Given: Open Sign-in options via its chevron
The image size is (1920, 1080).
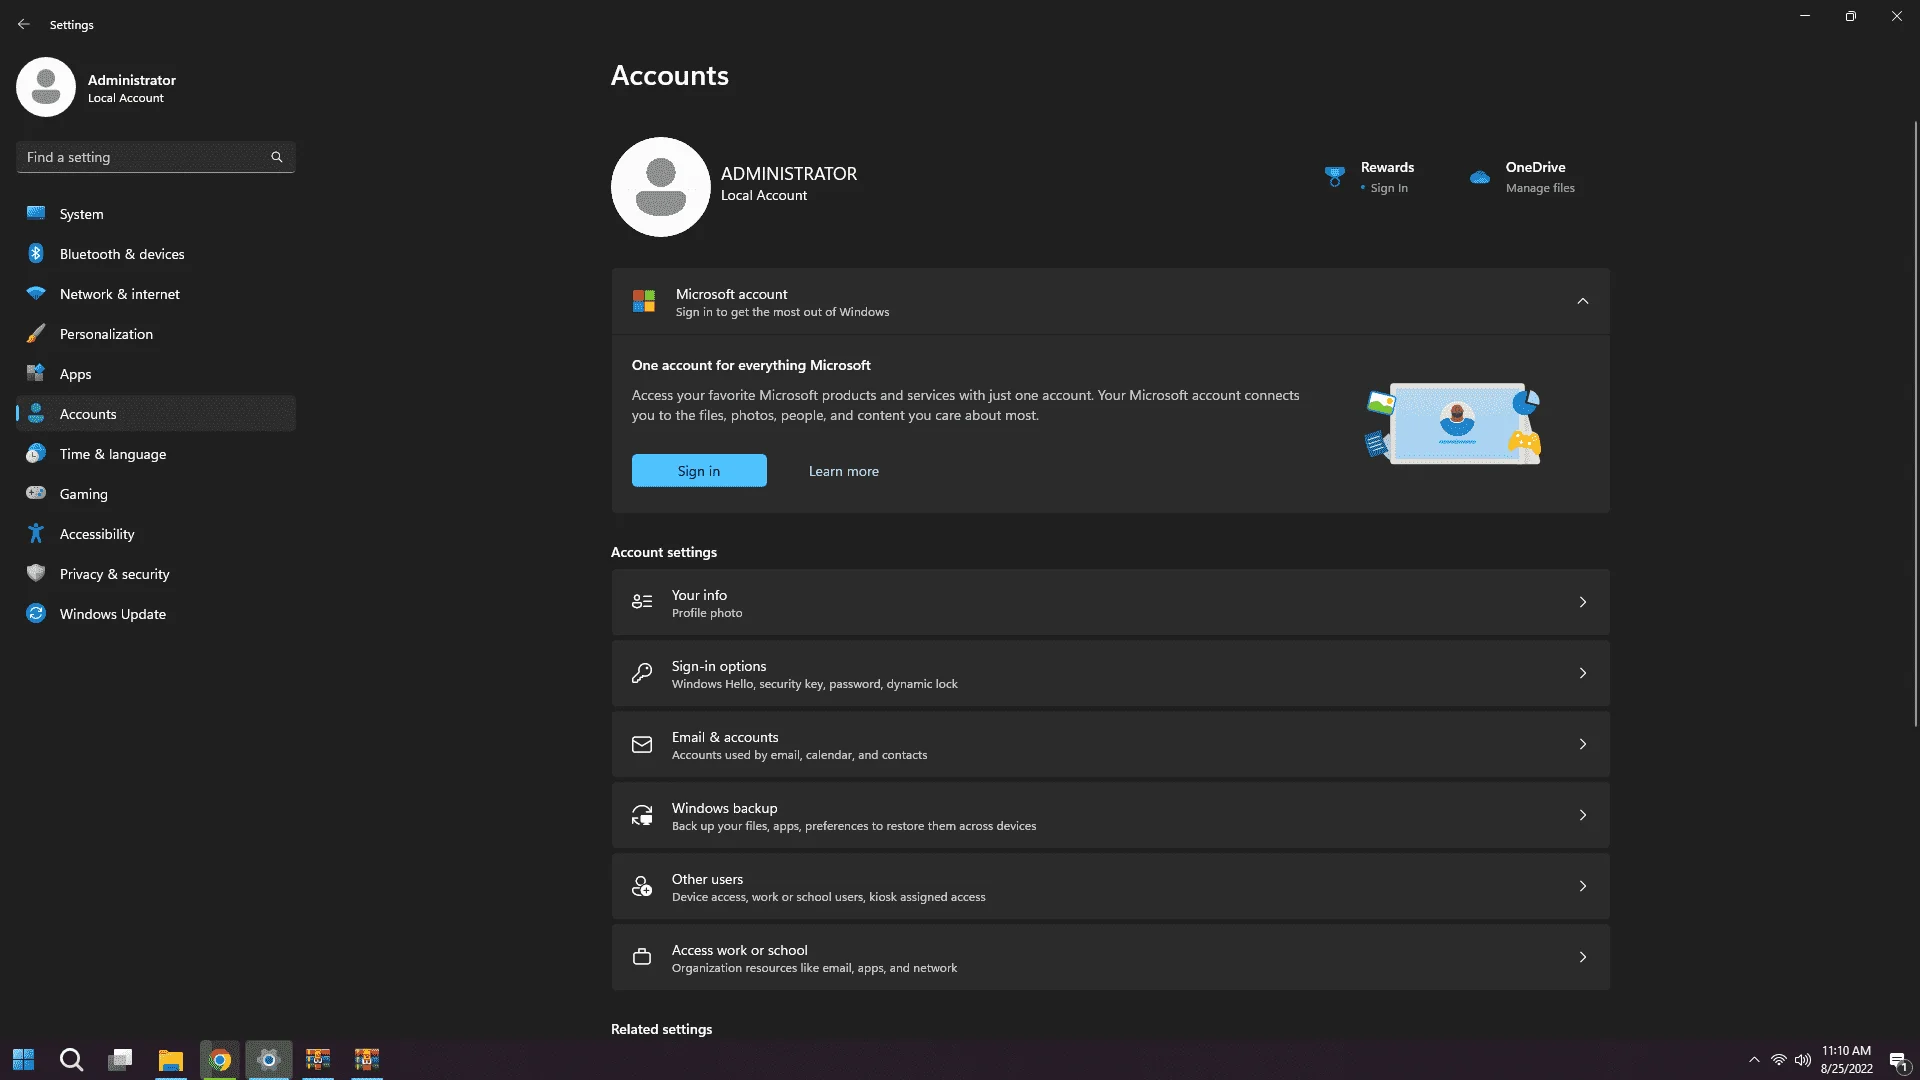Looking at the screenshot, I should (x=1583, y=673).
